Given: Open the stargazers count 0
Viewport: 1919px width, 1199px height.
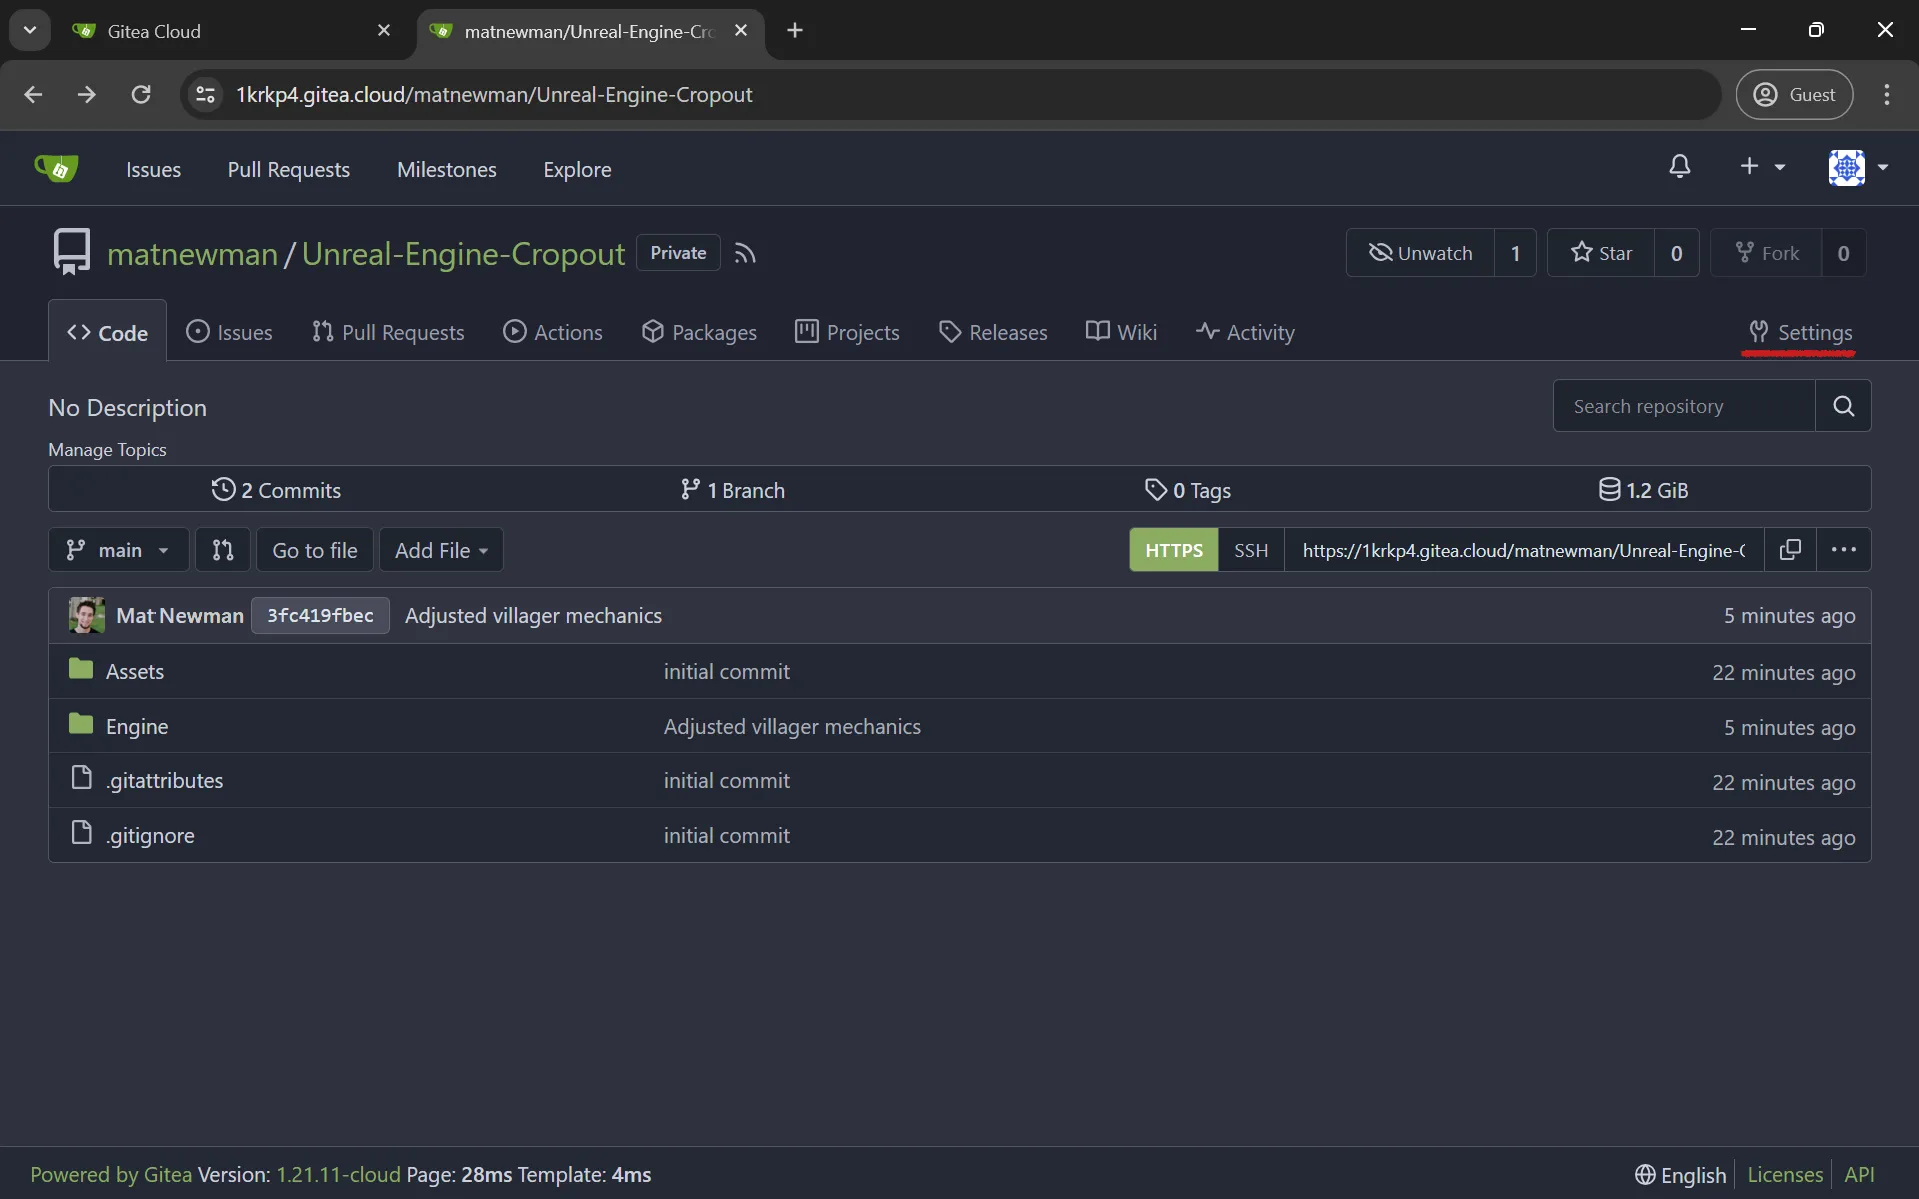Looking at the screenshot, I should click(x=1677, y=253).
